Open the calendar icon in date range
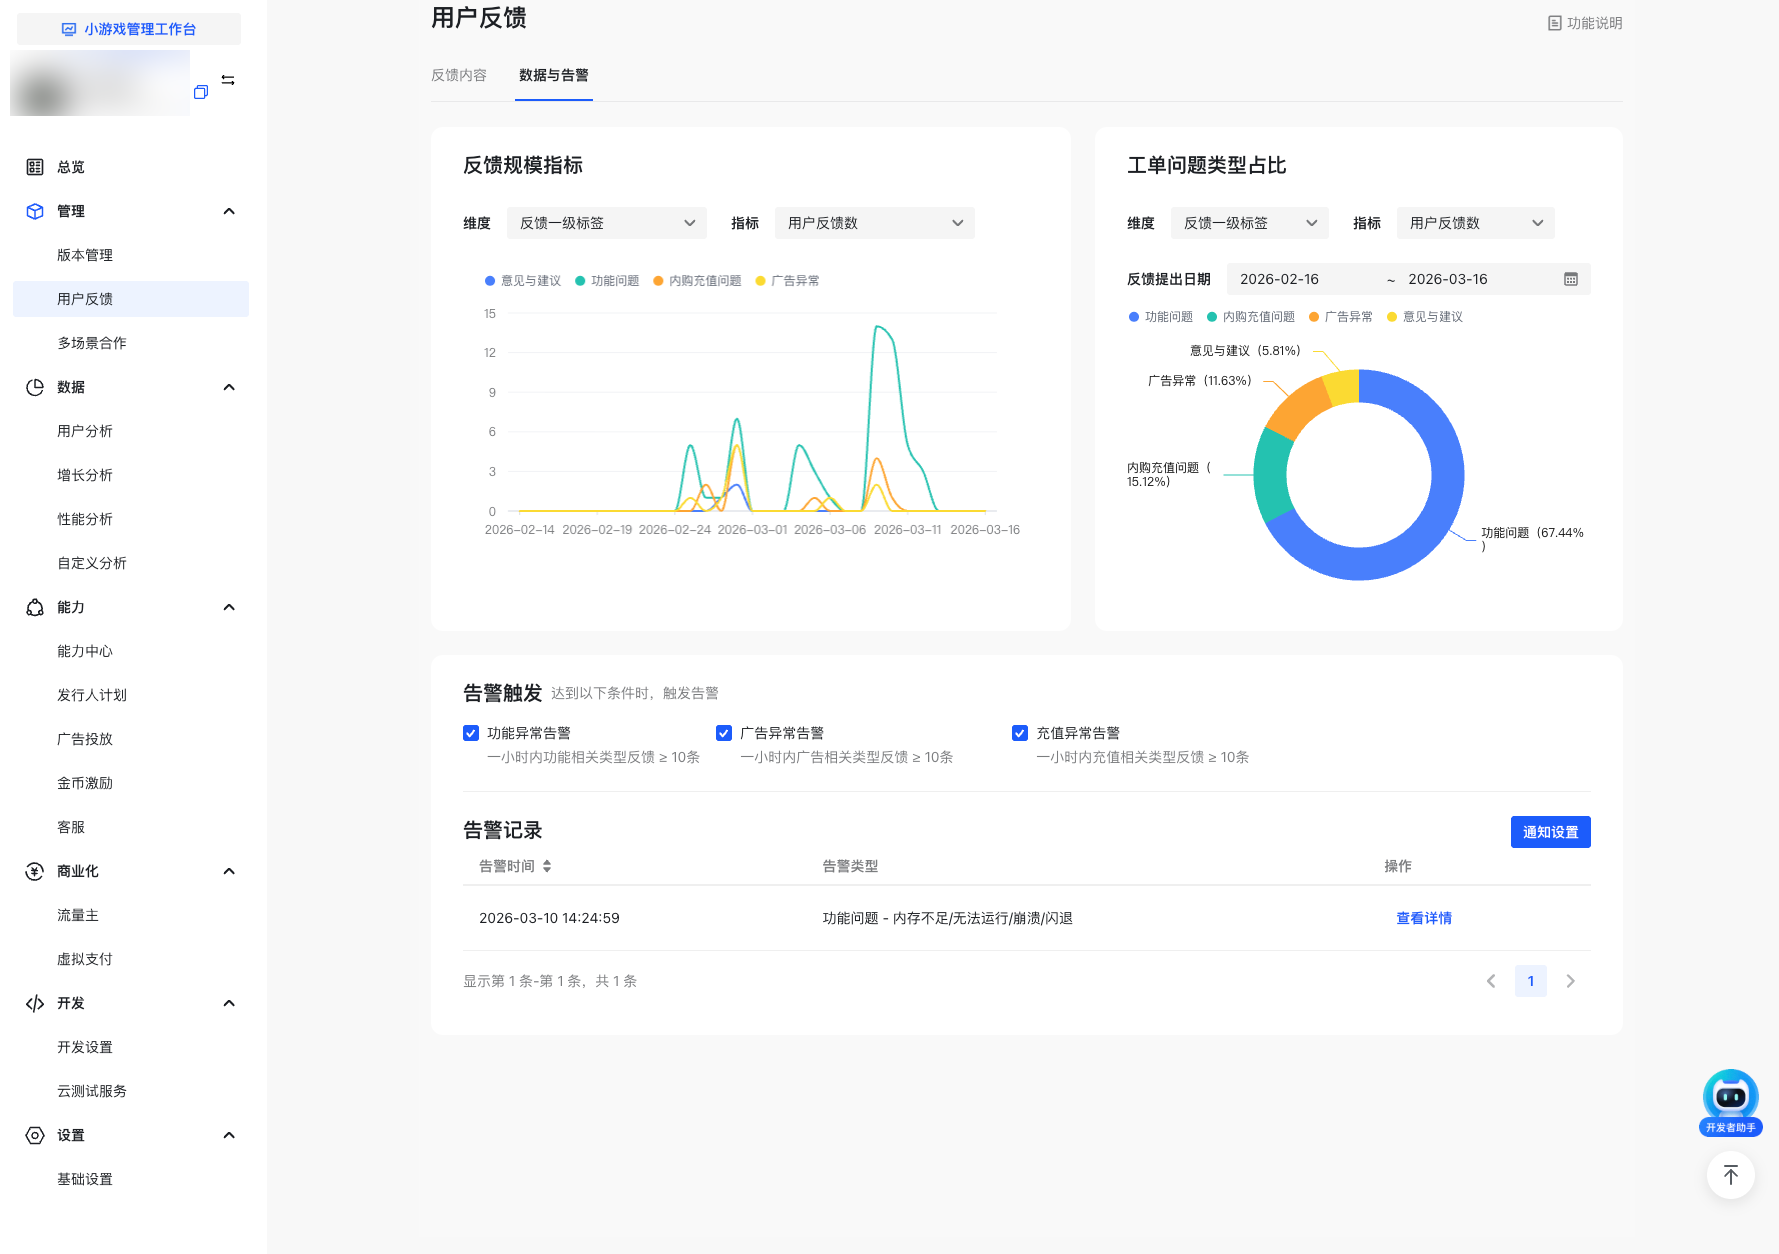This screenshot has width=1779, height=1254. (1570, 280)
